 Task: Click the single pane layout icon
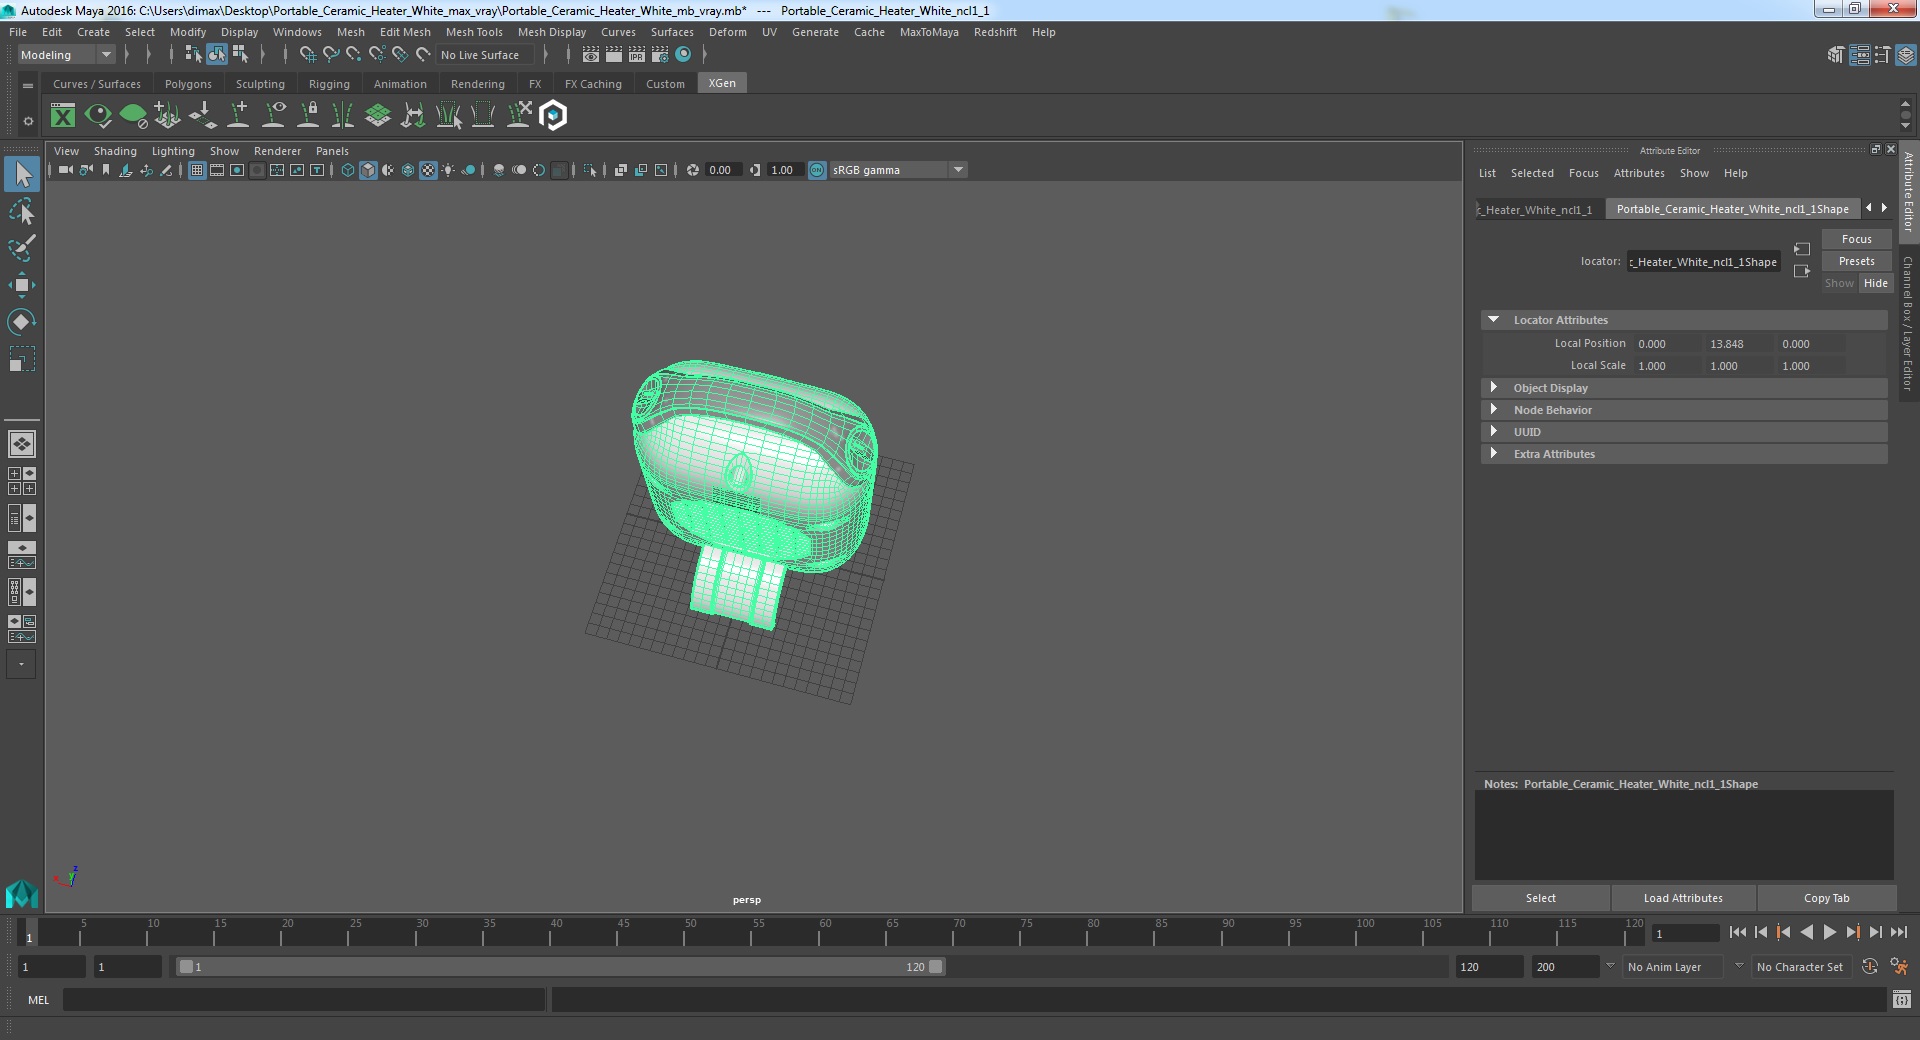(x=22, y=443)
